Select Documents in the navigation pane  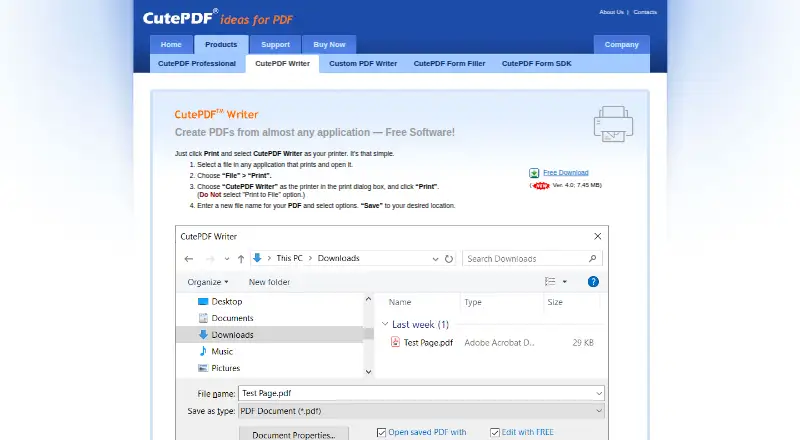click(232, 318)
